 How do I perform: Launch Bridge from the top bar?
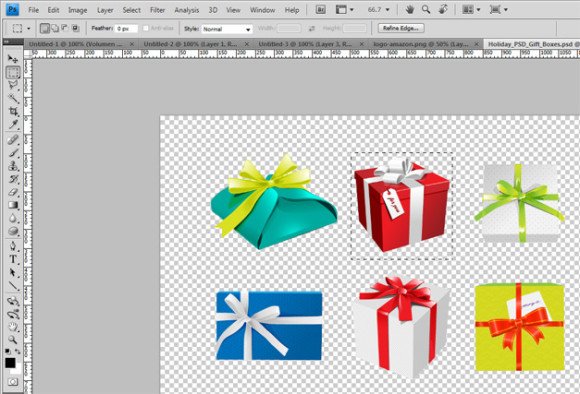coord(321,10)
